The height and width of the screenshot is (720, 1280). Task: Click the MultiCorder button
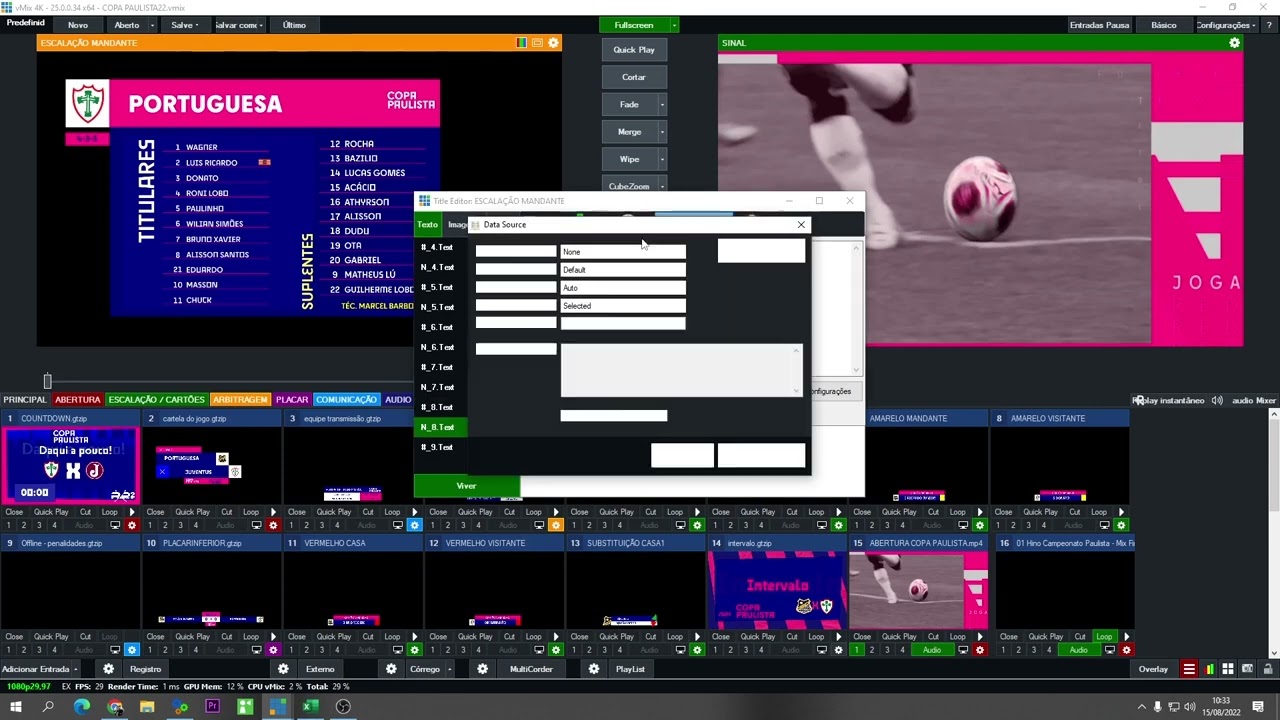(531, 669)
